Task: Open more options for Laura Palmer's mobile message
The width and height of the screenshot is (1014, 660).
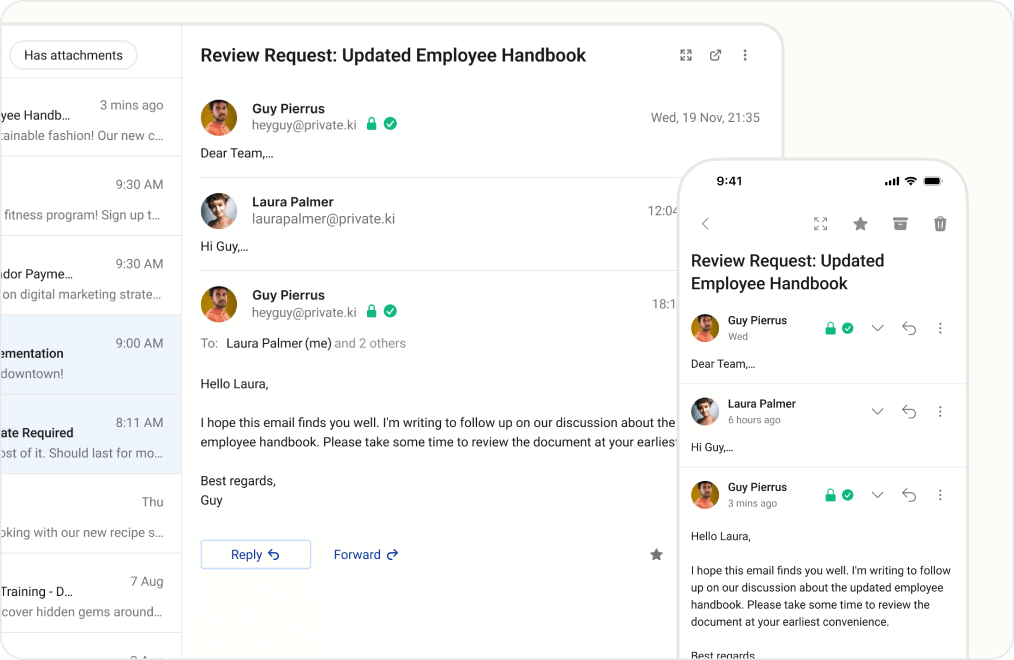Action: (x=940, y=411)
